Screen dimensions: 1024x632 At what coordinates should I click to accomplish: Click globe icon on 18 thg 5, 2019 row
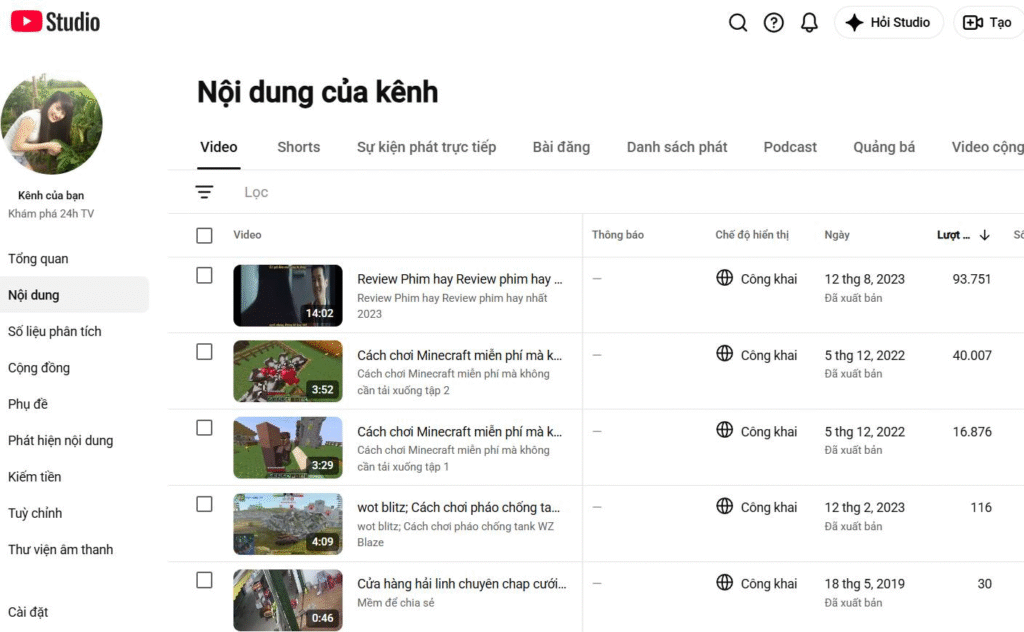click(724, 582)
